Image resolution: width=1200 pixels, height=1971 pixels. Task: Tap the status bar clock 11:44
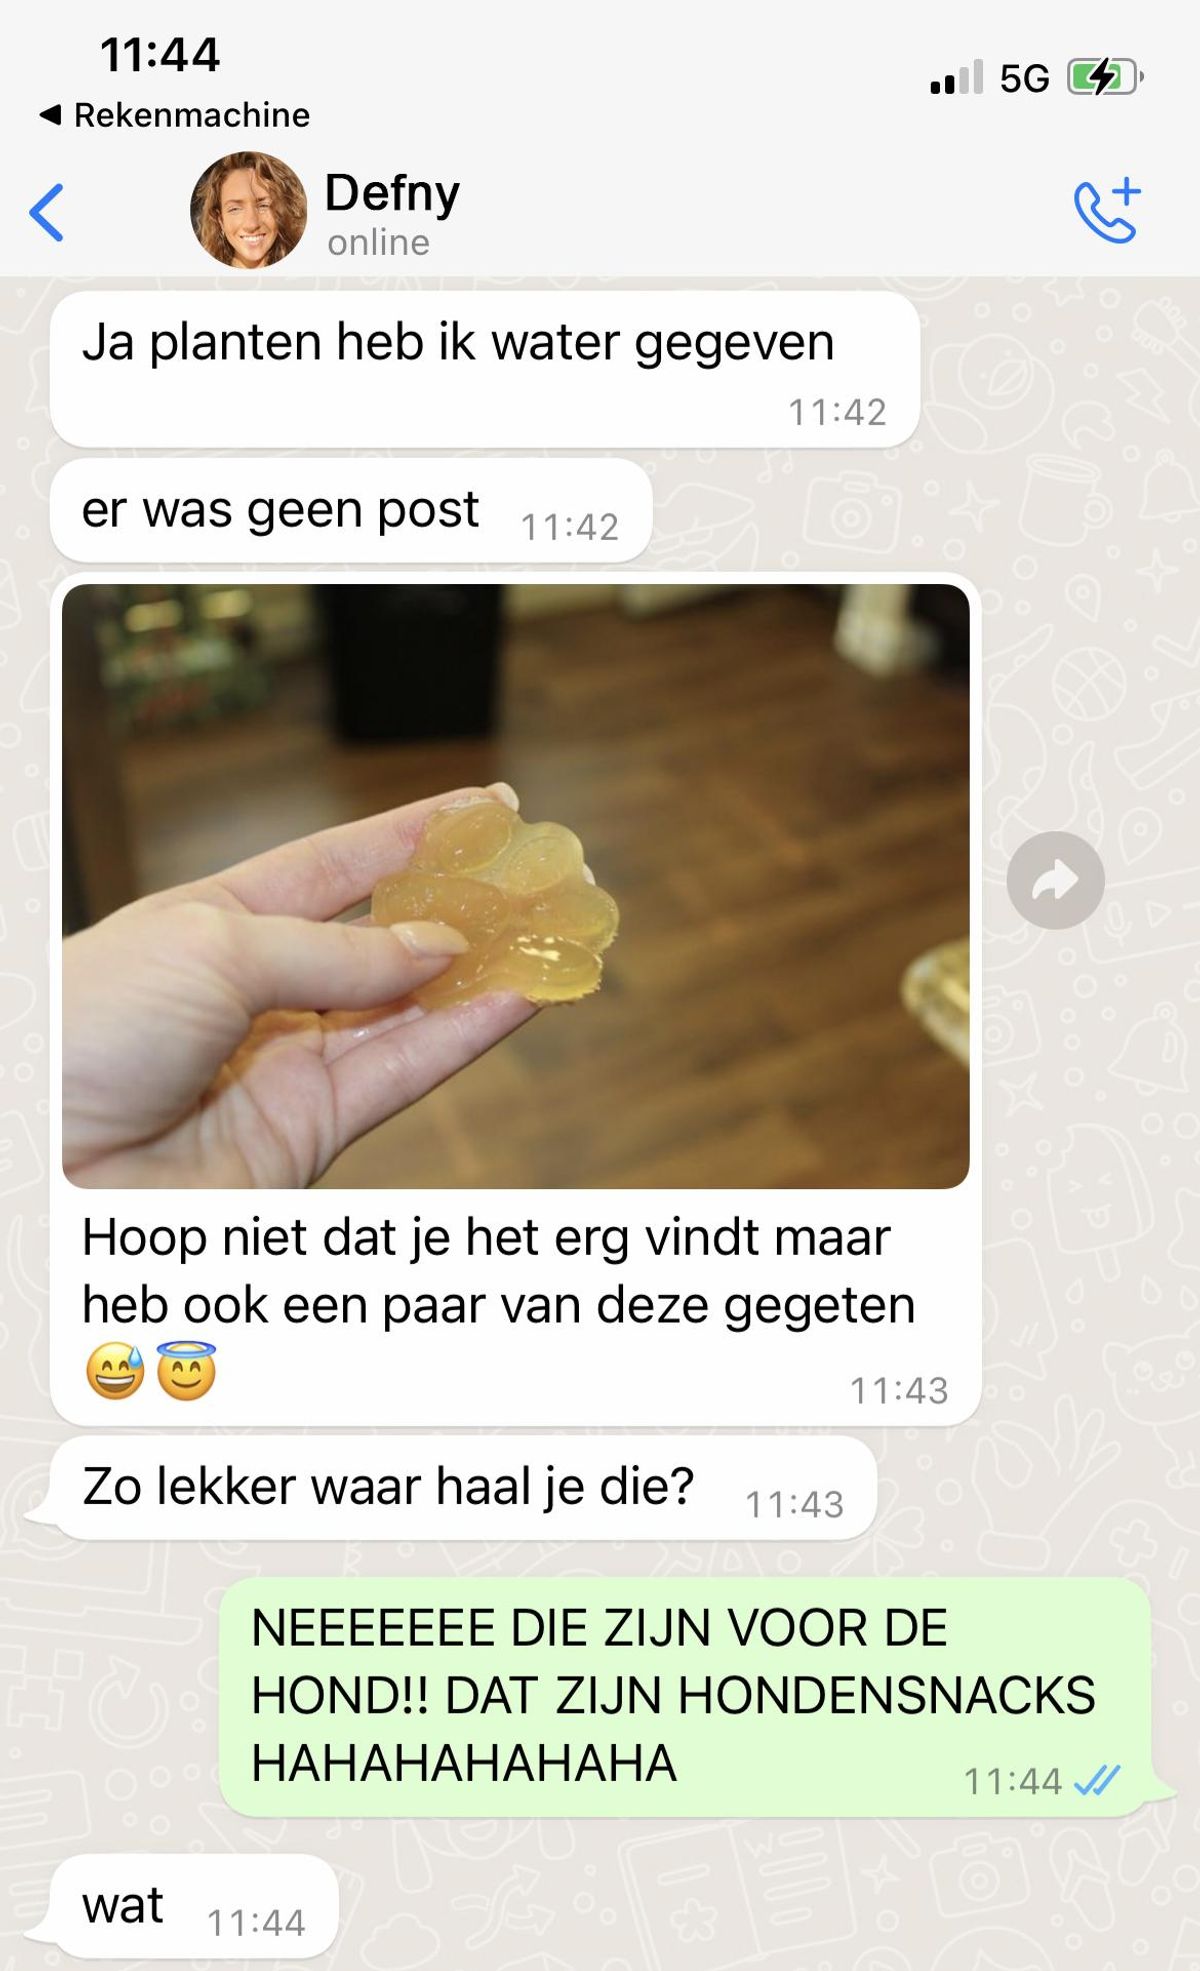pos(160,55)
